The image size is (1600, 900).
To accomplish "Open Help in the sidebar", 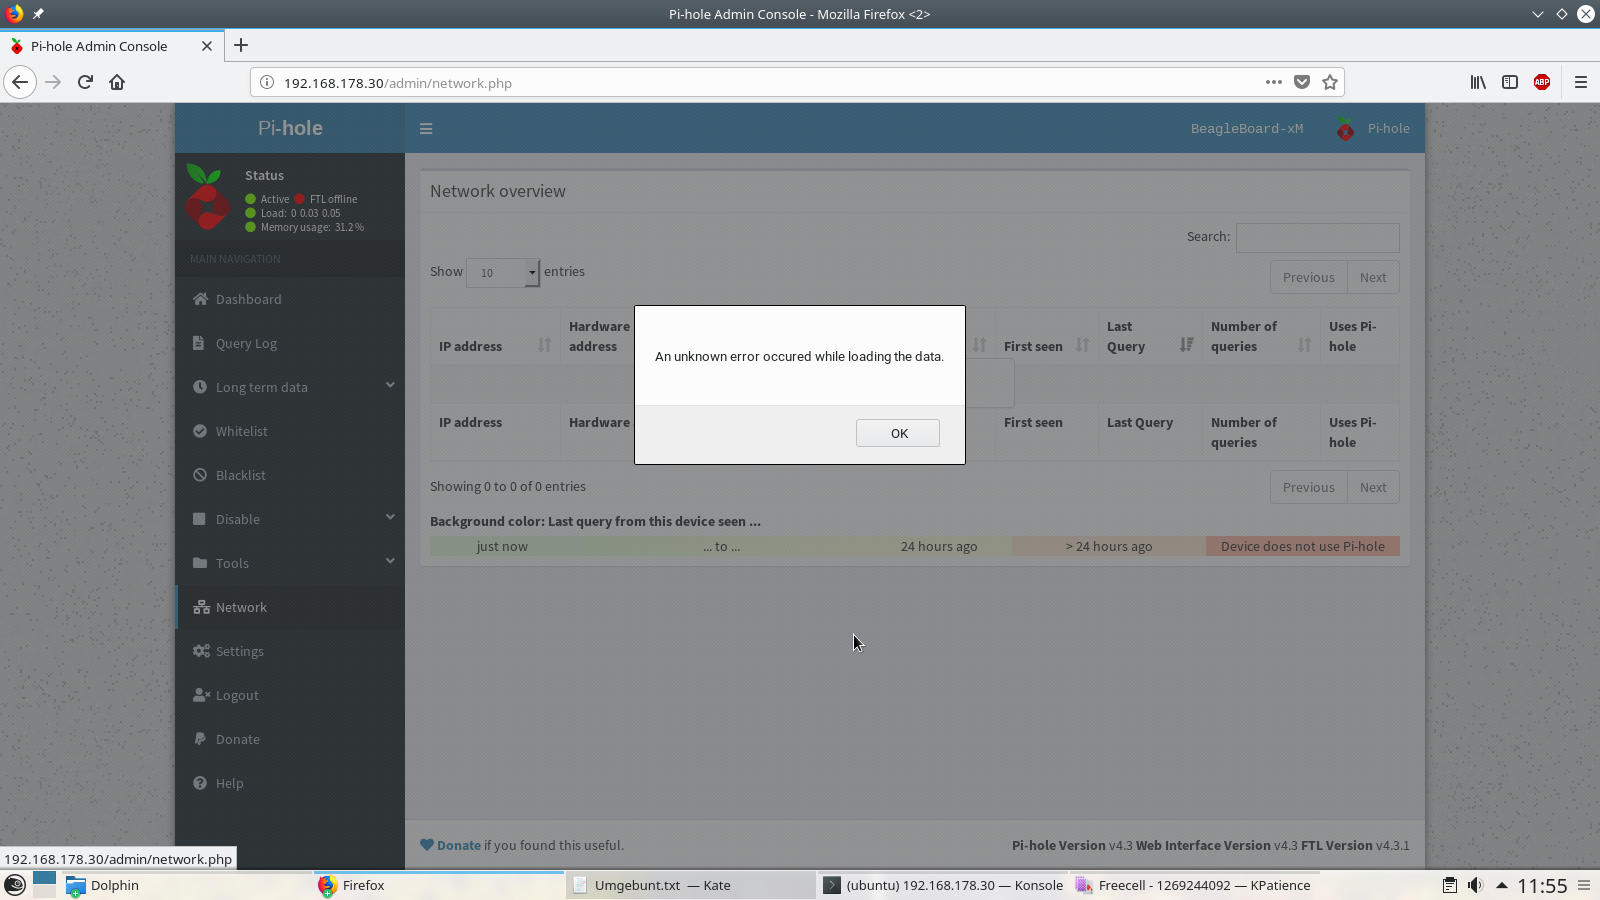I will click(x=290, y=783).
